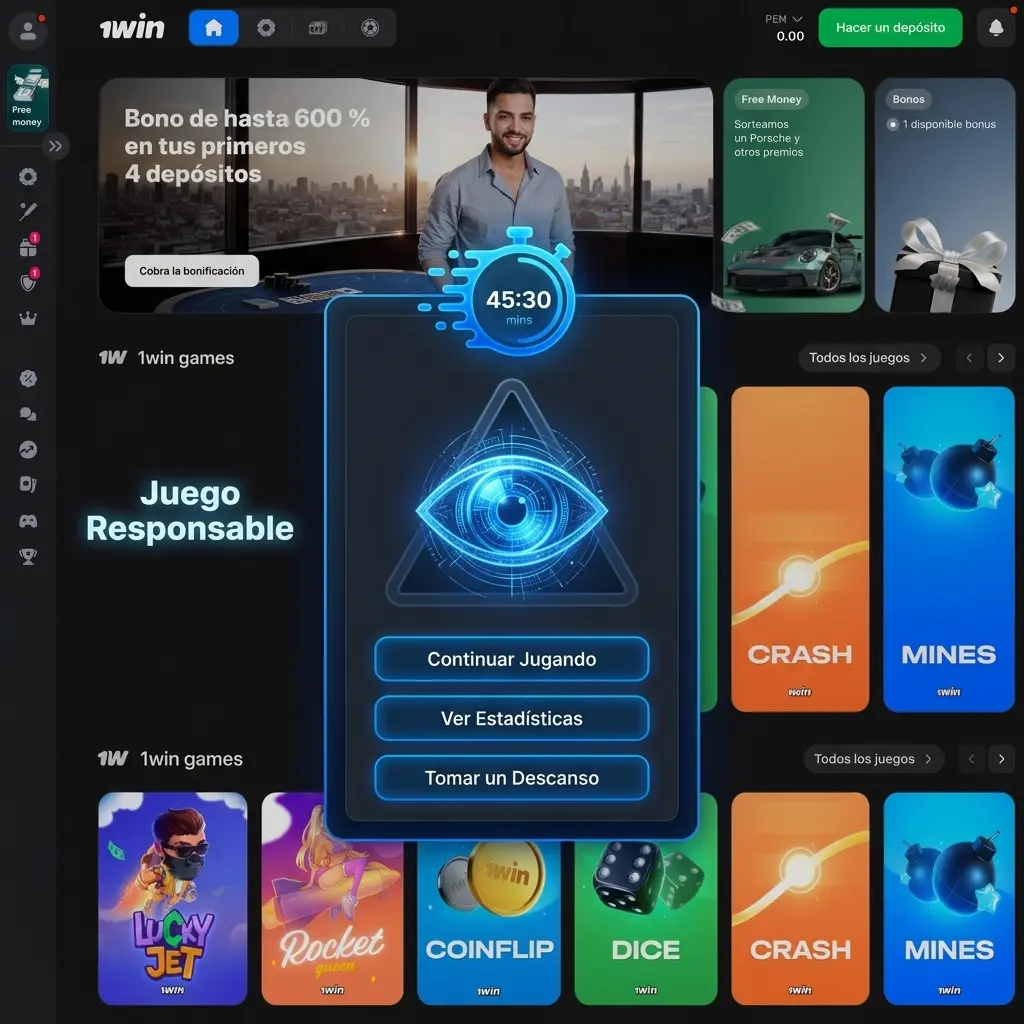The image size is (1024, 1024).
Task: Click previous arrow in lower games row
Action: point(971,759)
